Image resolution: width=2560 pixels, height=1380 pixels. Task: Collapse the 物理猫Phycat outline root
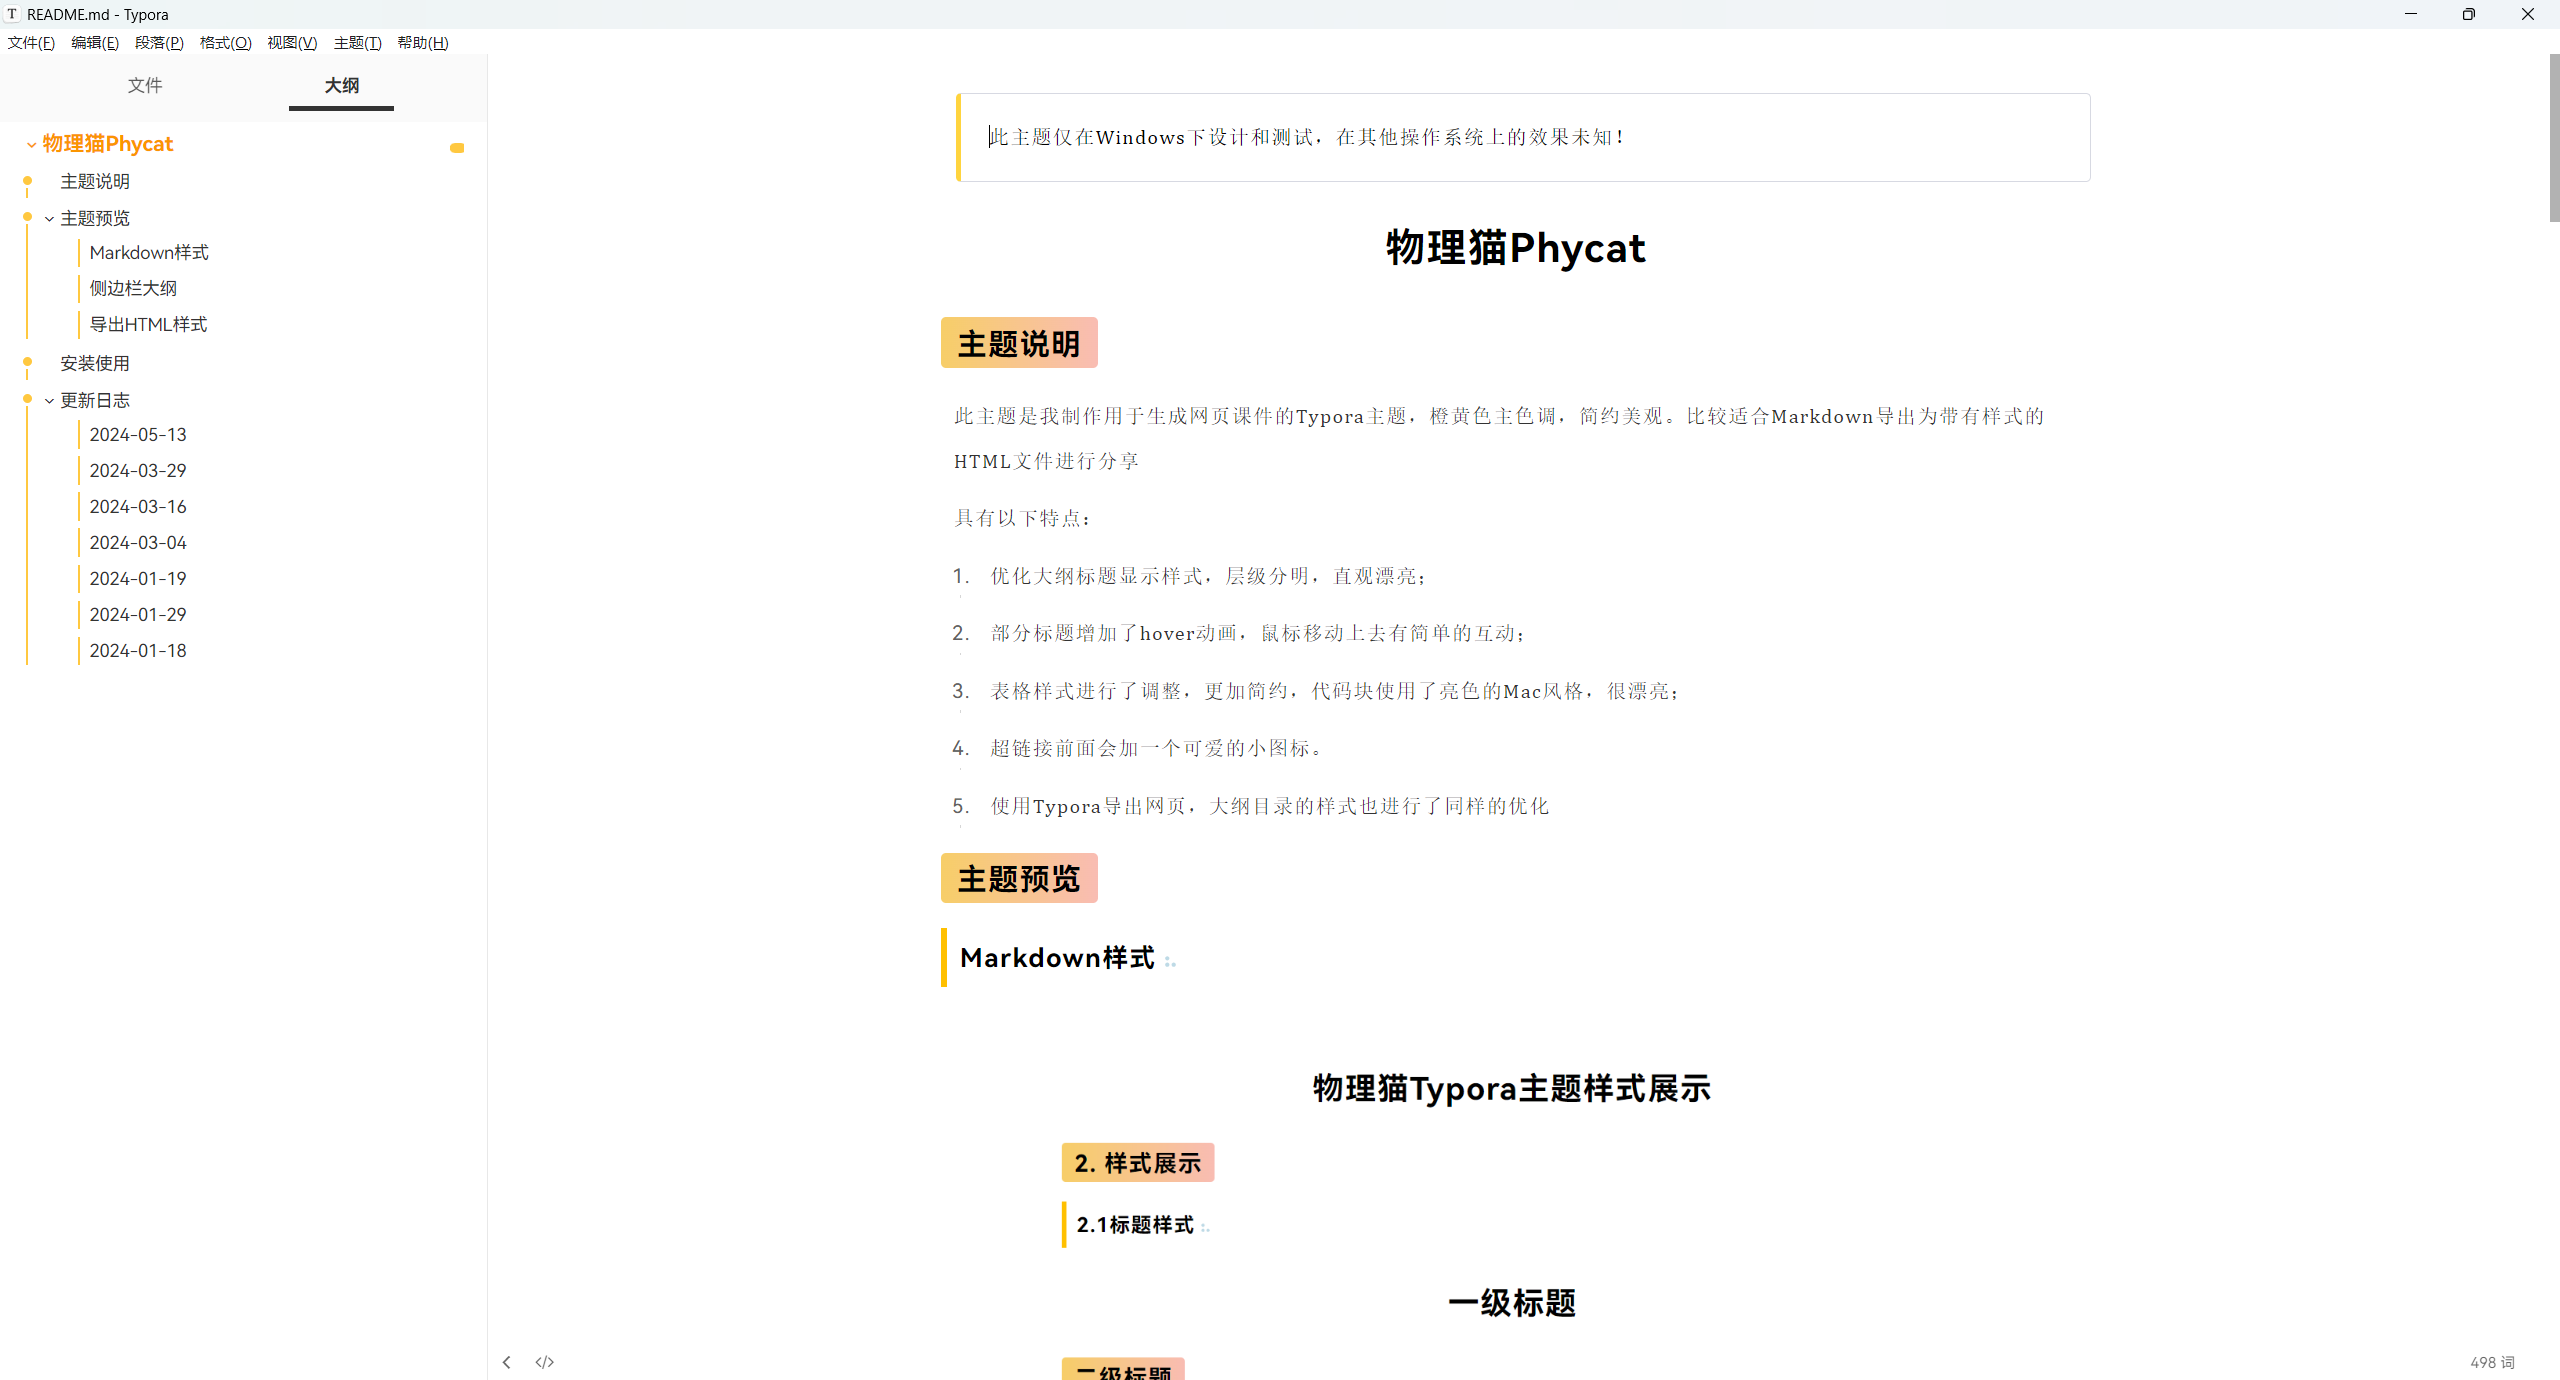click(x=32, y=145)
